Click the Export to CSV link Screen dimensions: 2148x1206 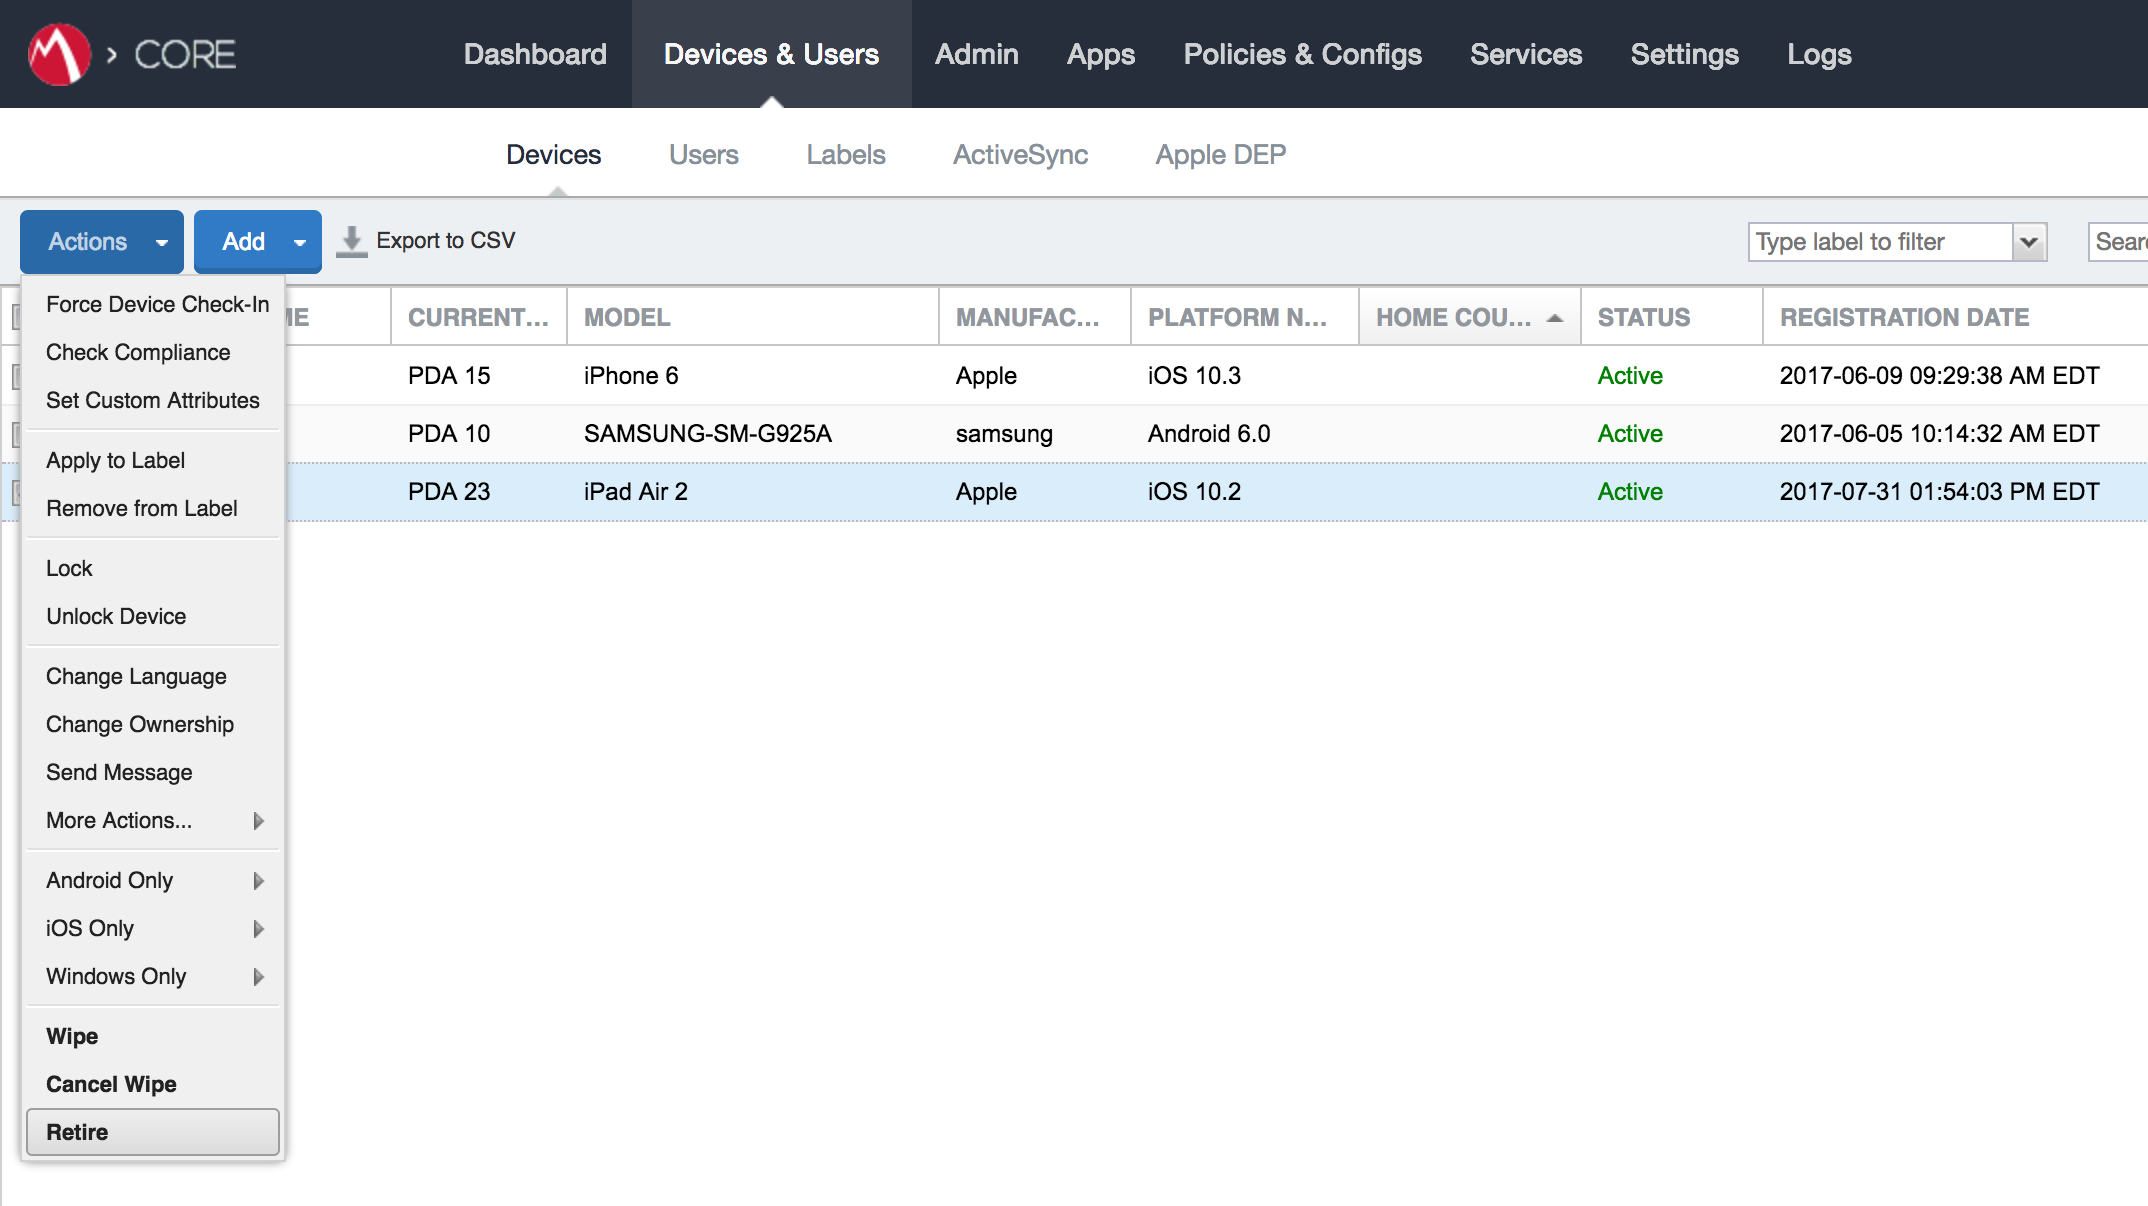tap(445, 241)
